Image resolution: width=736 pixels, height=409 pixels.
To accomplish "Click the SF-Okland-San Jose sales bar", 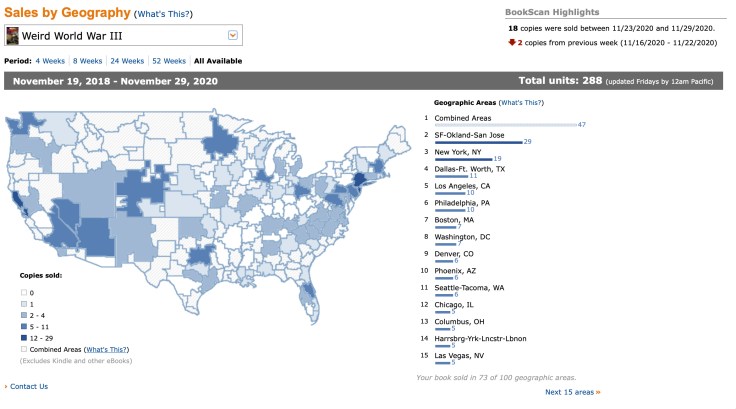I will (478, 142).
